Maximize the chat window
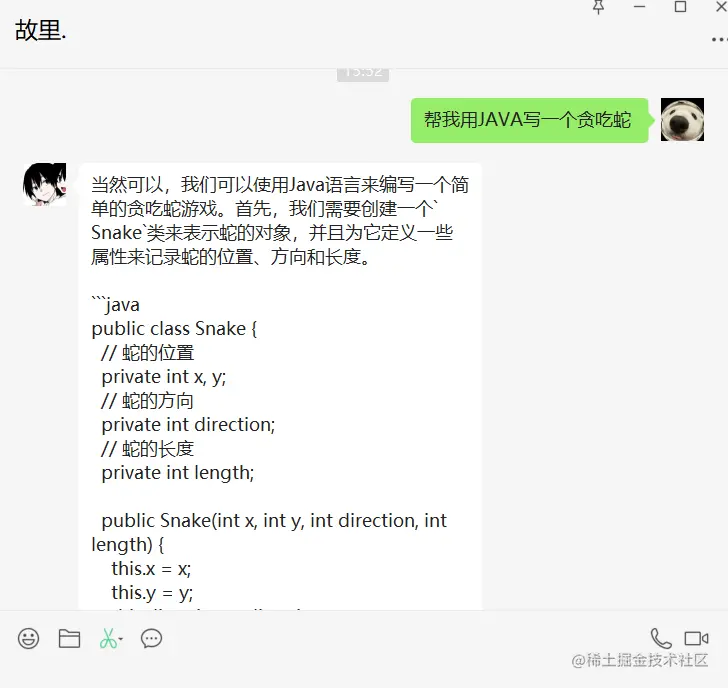Viewport: 728px width, 688px height. coord(680,7)
